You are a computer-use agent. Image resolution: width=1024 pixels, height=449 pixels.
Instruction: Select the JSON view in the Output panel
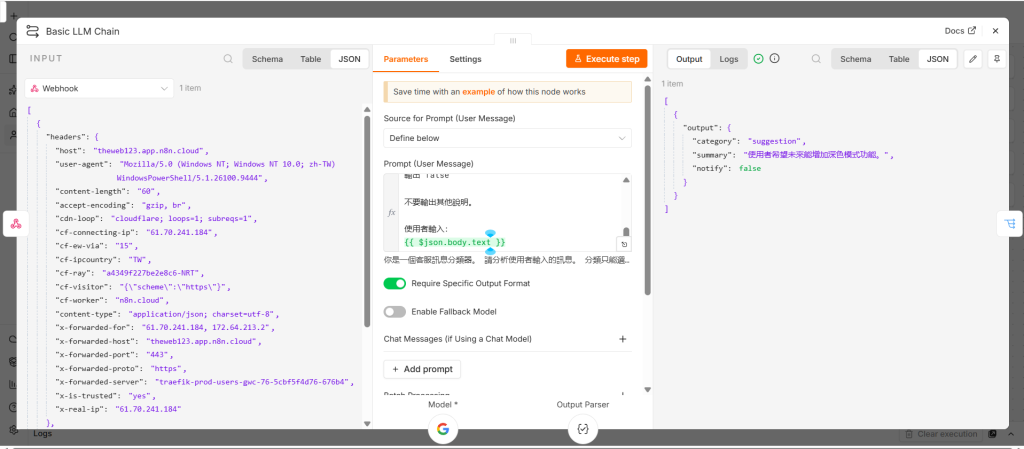click(x=938, y=59)
